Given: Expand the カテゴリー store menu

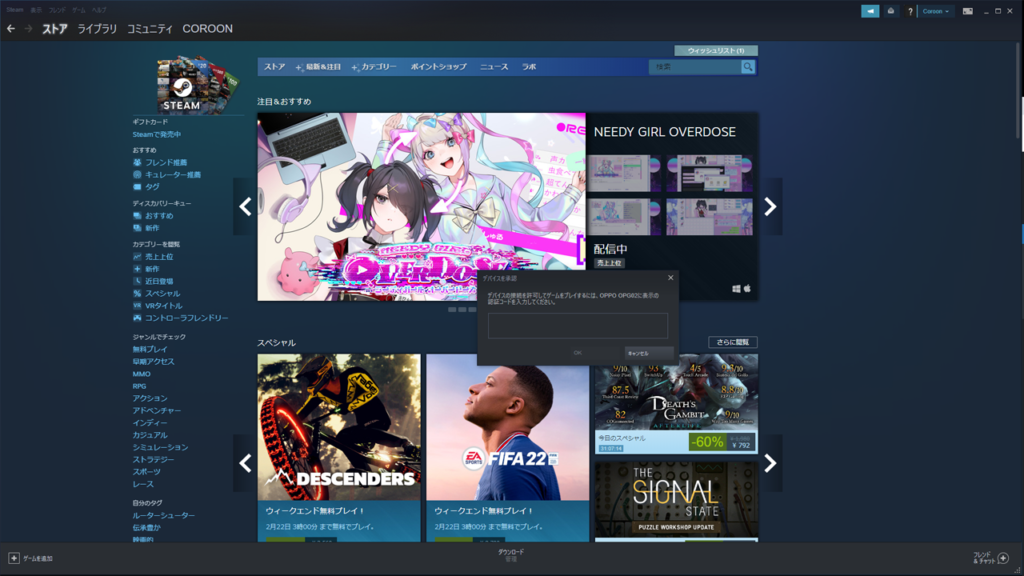Looking at the screenshot, I should pos(374,67).
